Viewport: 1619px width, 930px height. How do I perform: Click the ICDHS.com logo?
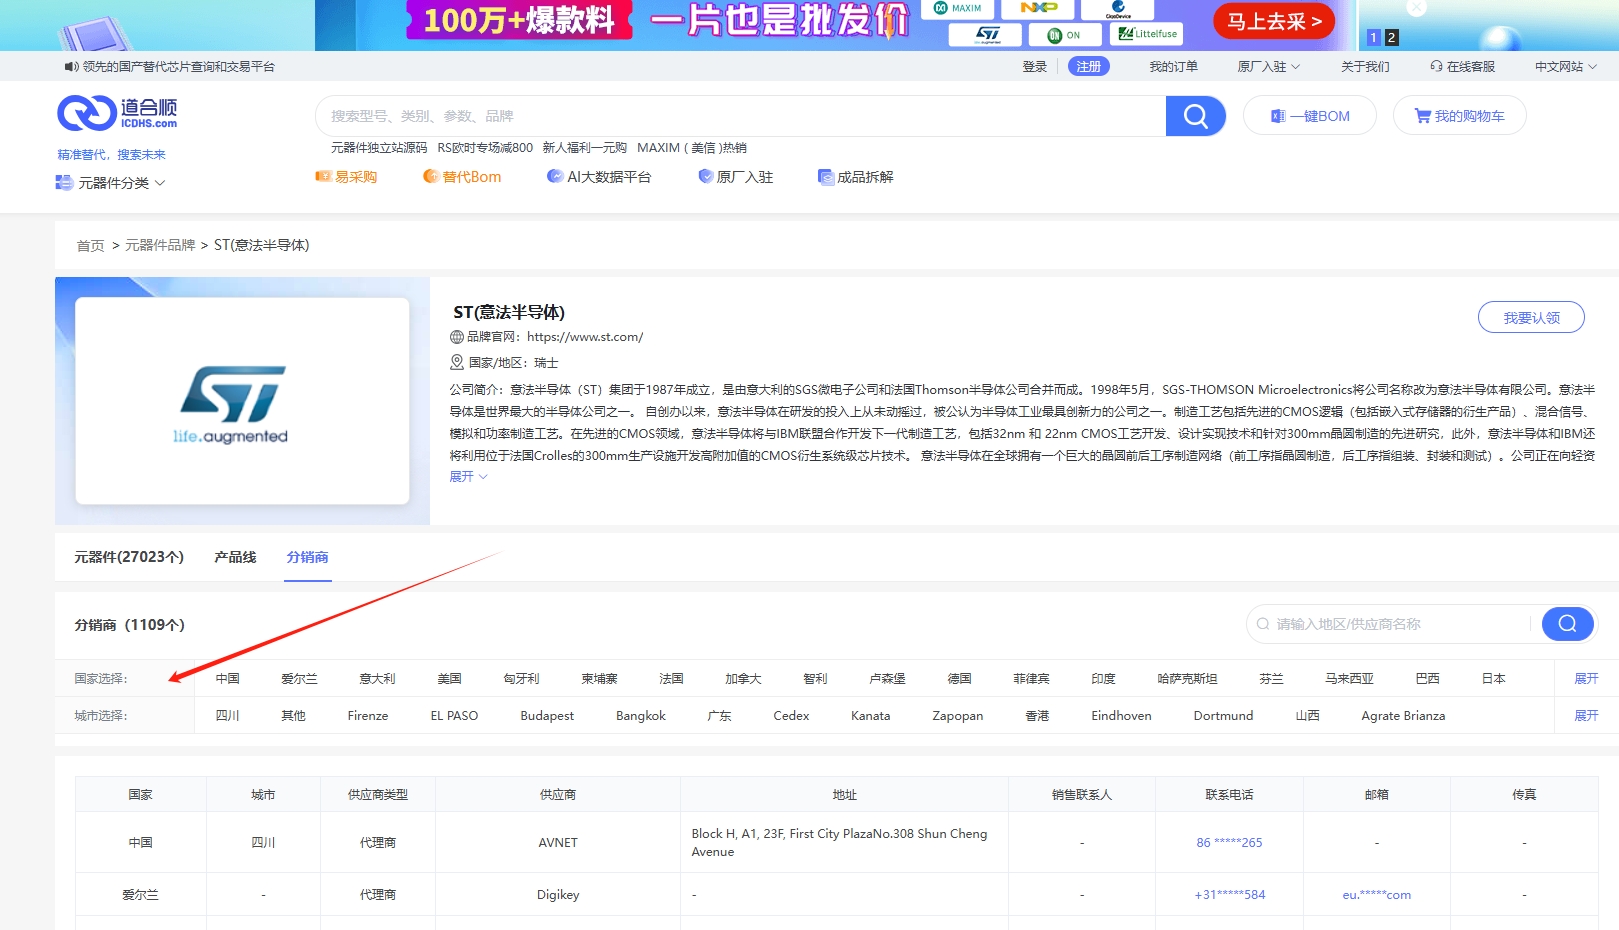click(117, 113)
